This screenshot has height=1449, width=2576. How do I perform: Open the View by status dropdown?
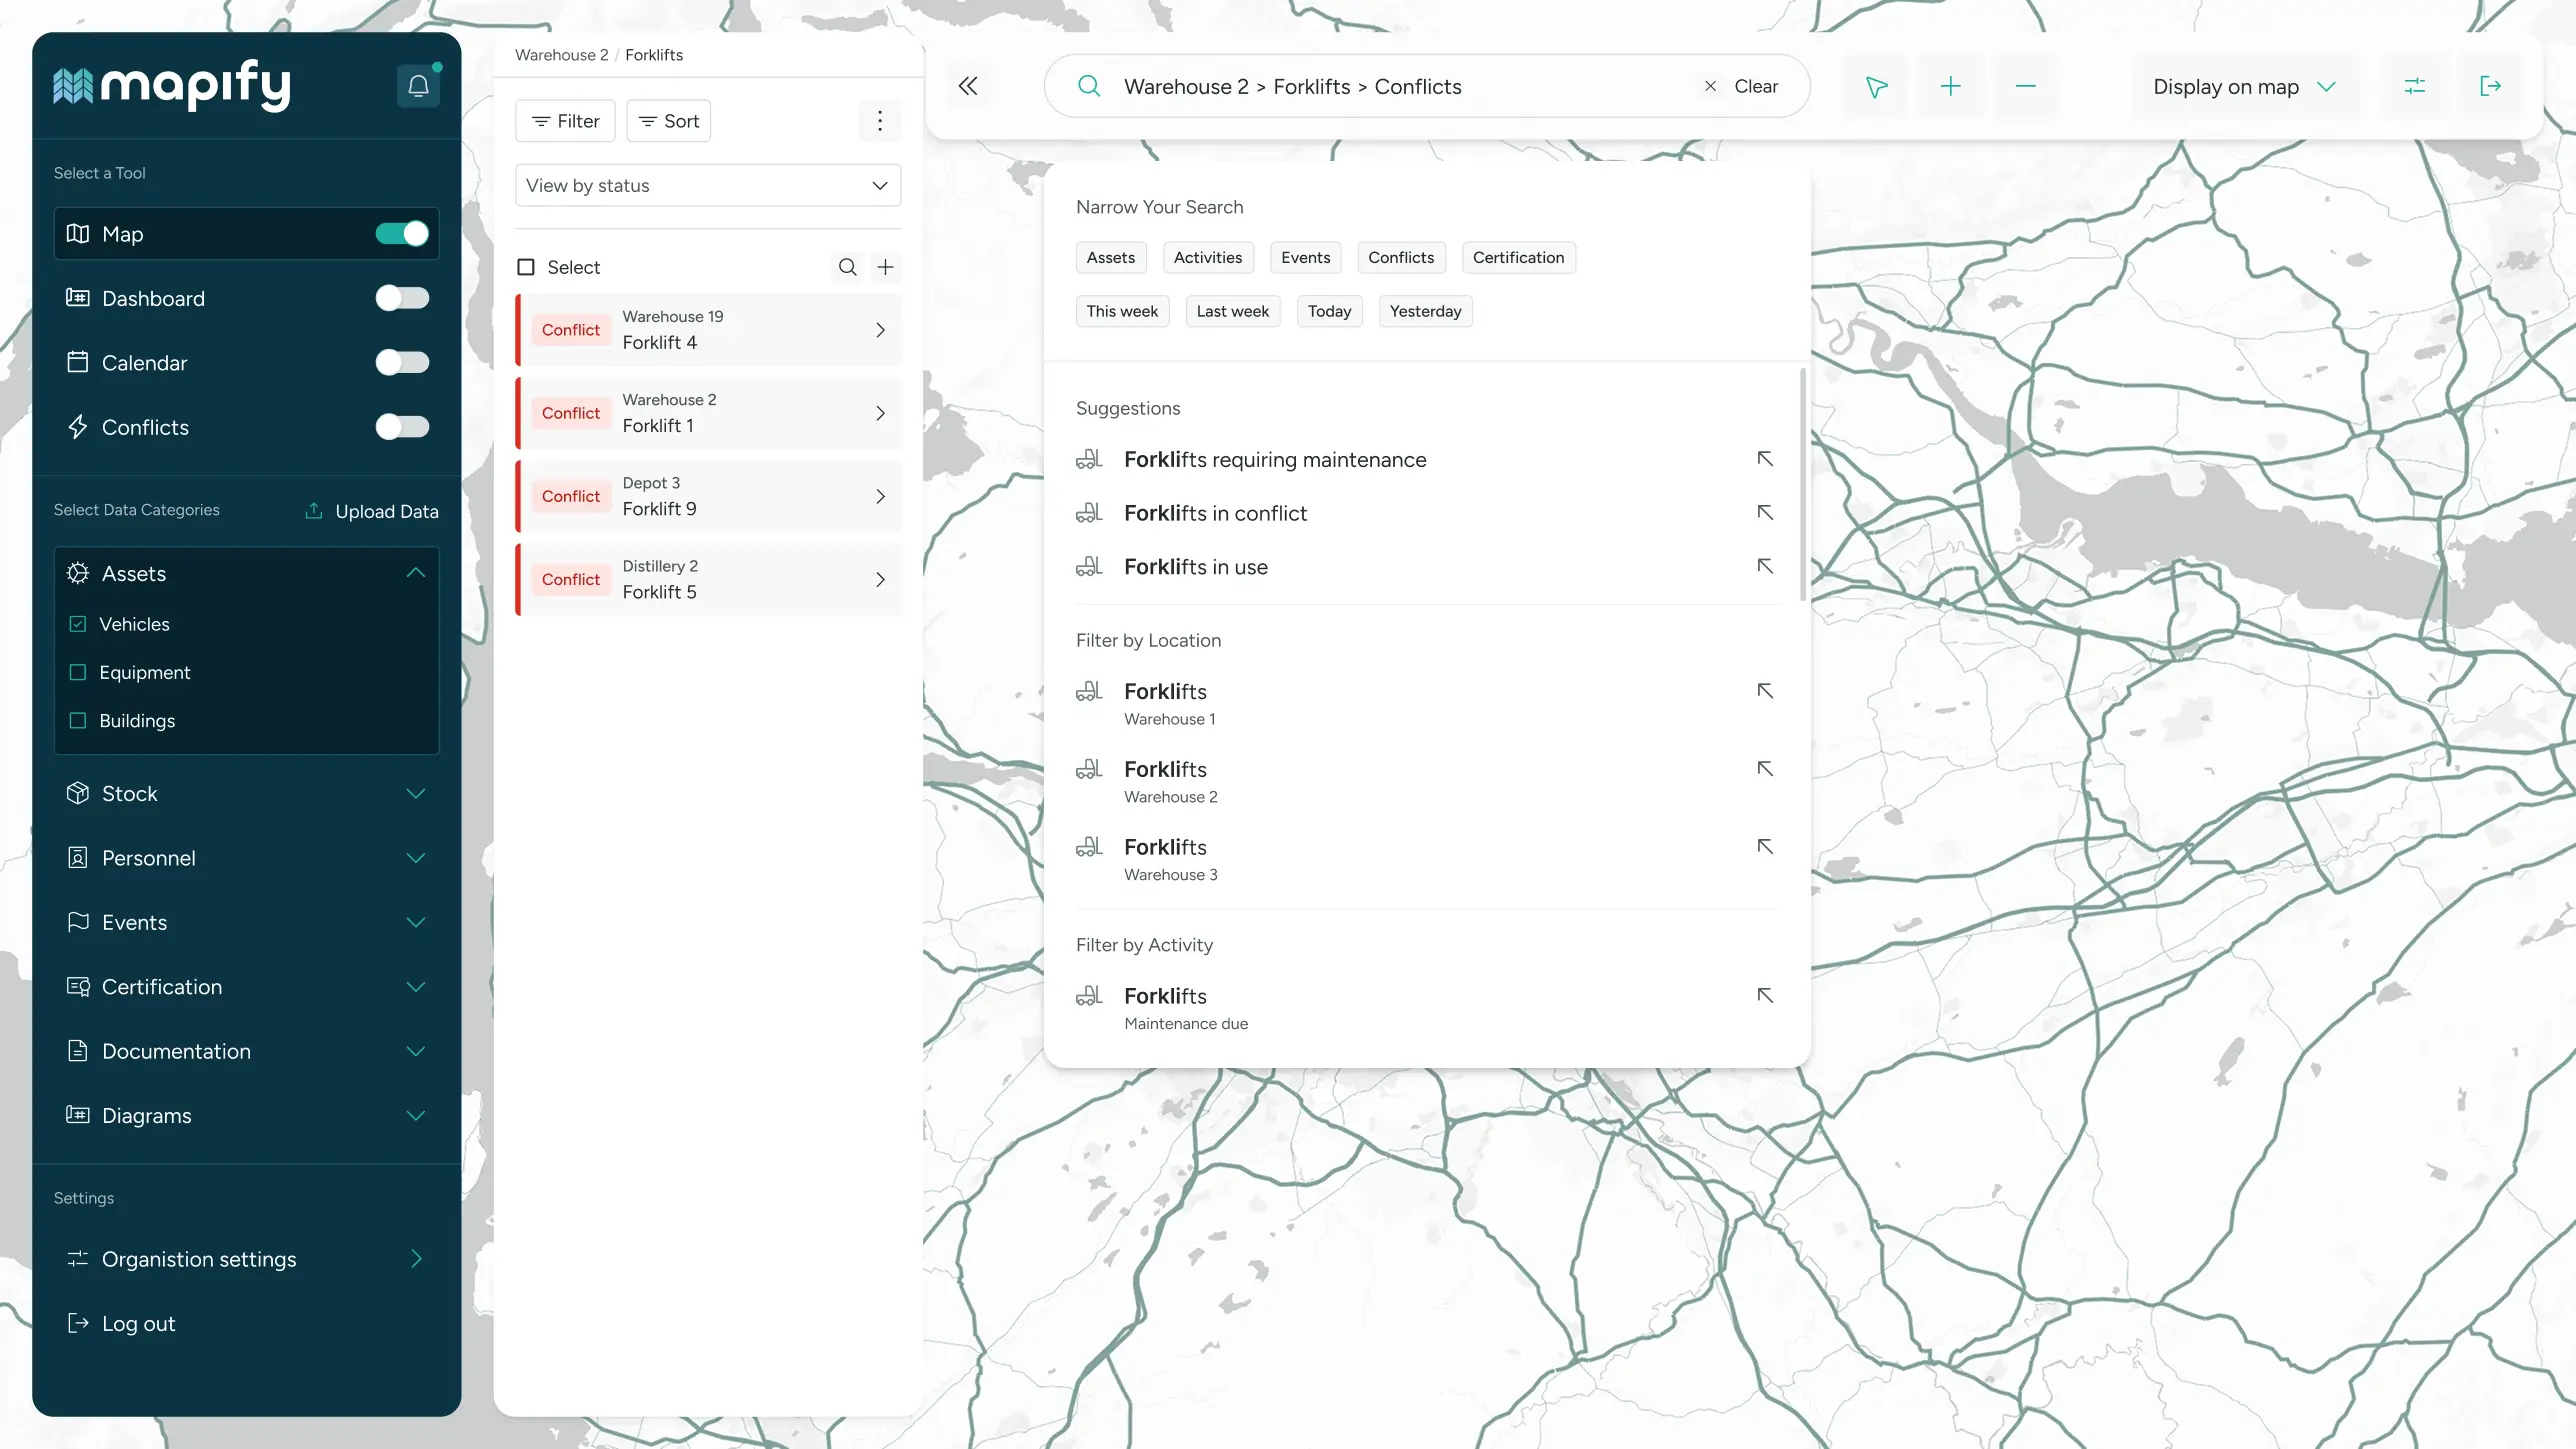click(x=707, y=185)
